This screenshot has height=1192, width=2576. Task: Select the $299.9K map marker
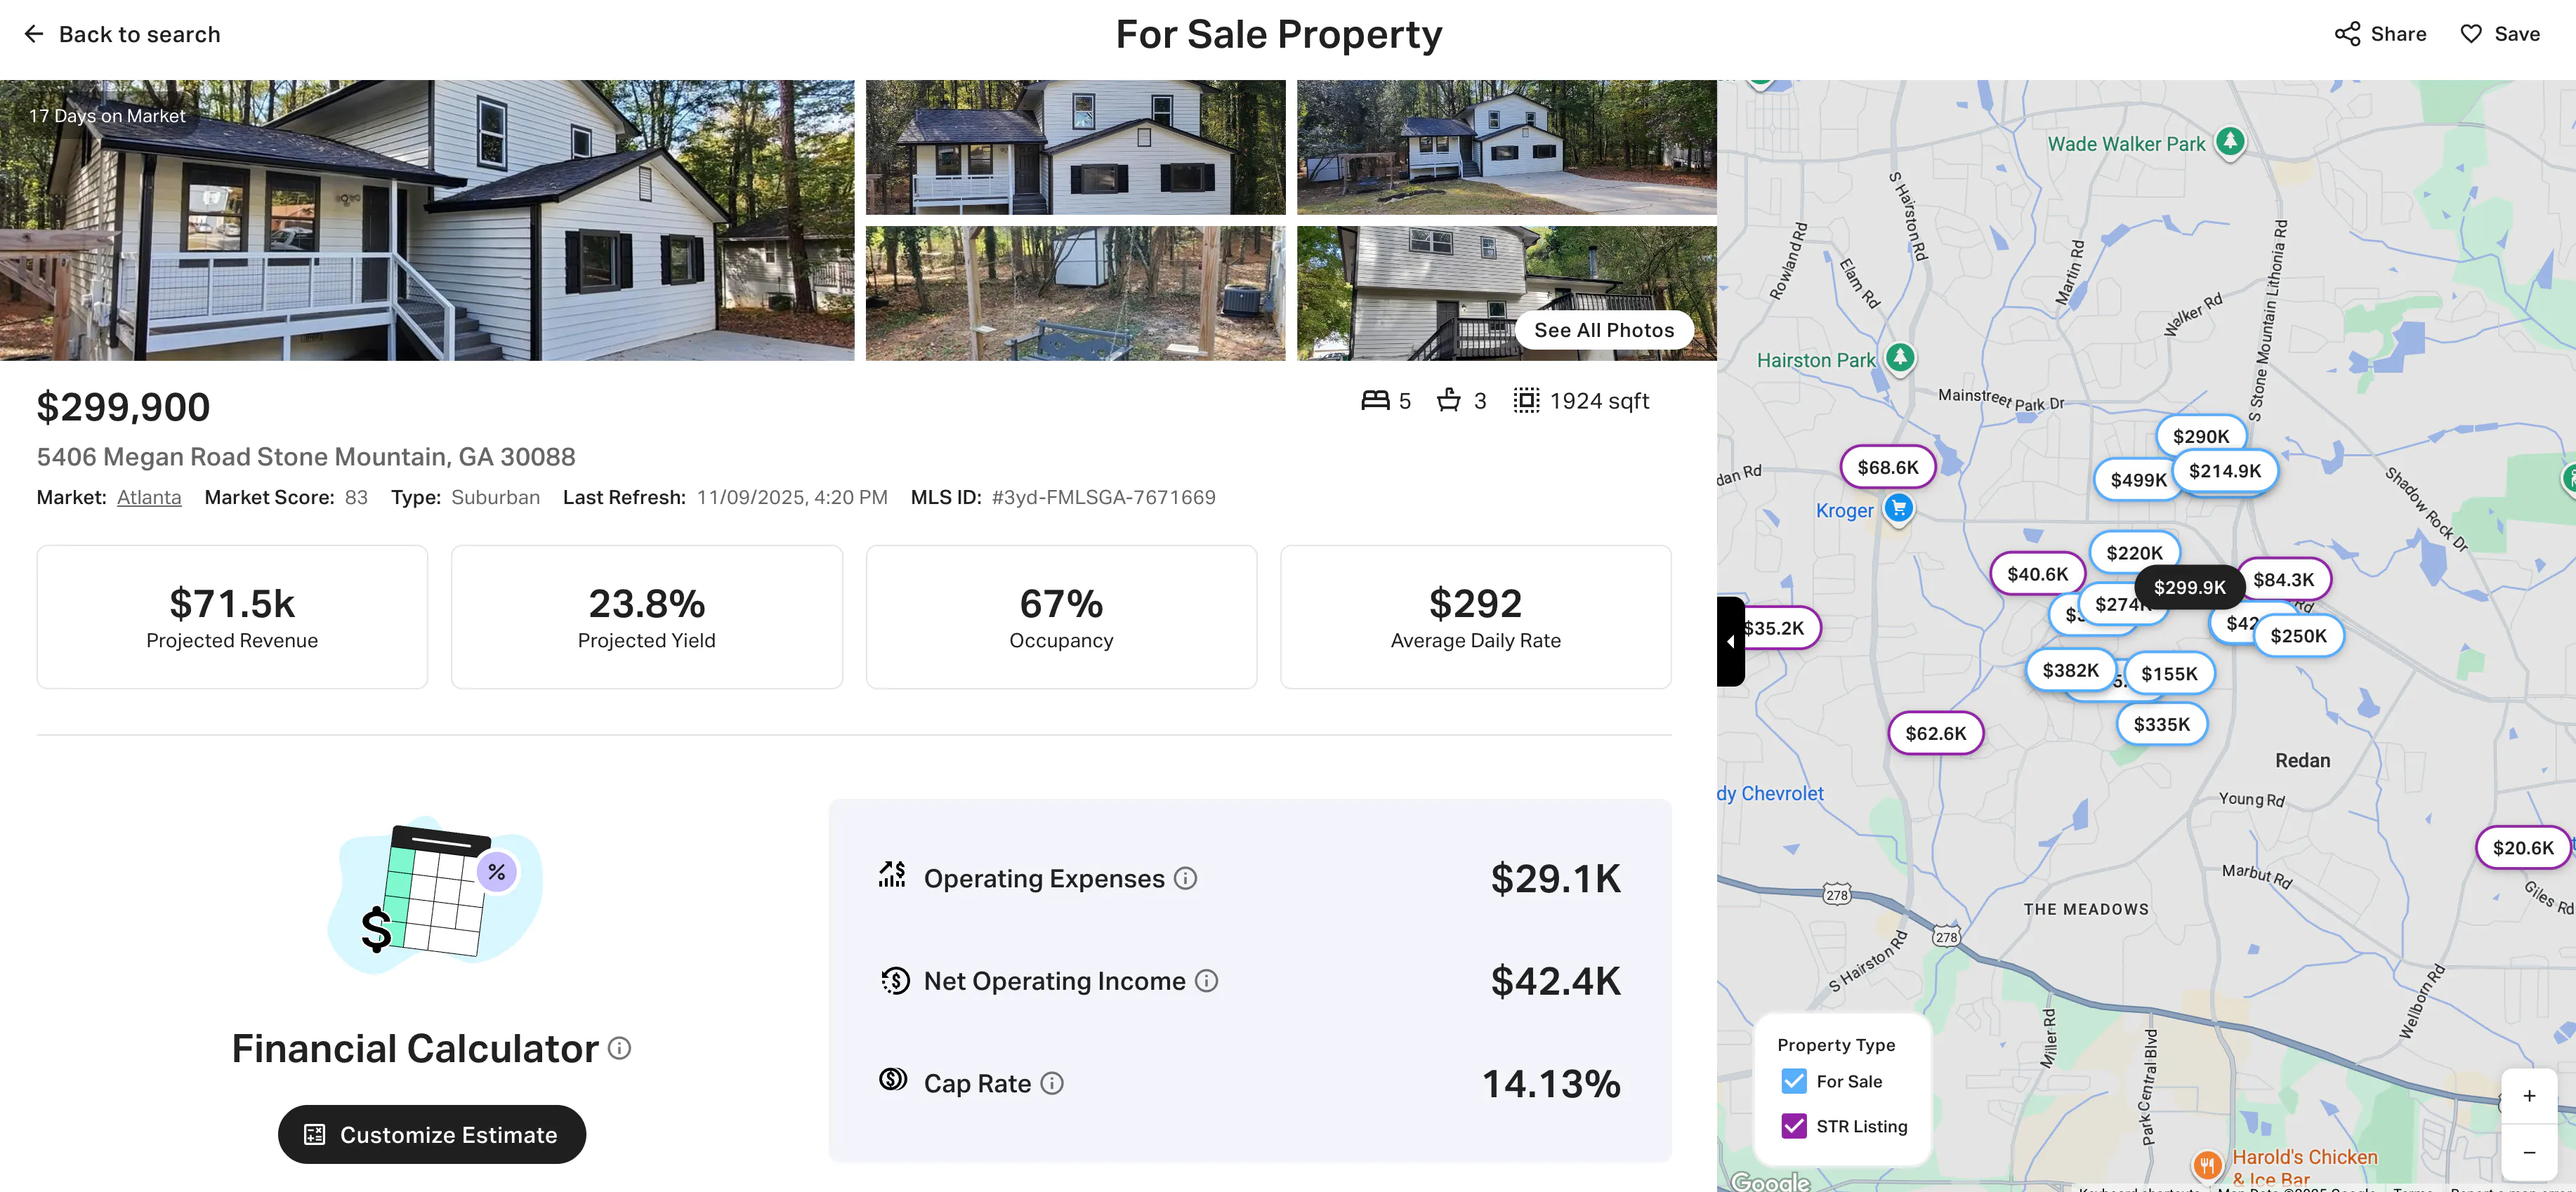coord(2189,587)
